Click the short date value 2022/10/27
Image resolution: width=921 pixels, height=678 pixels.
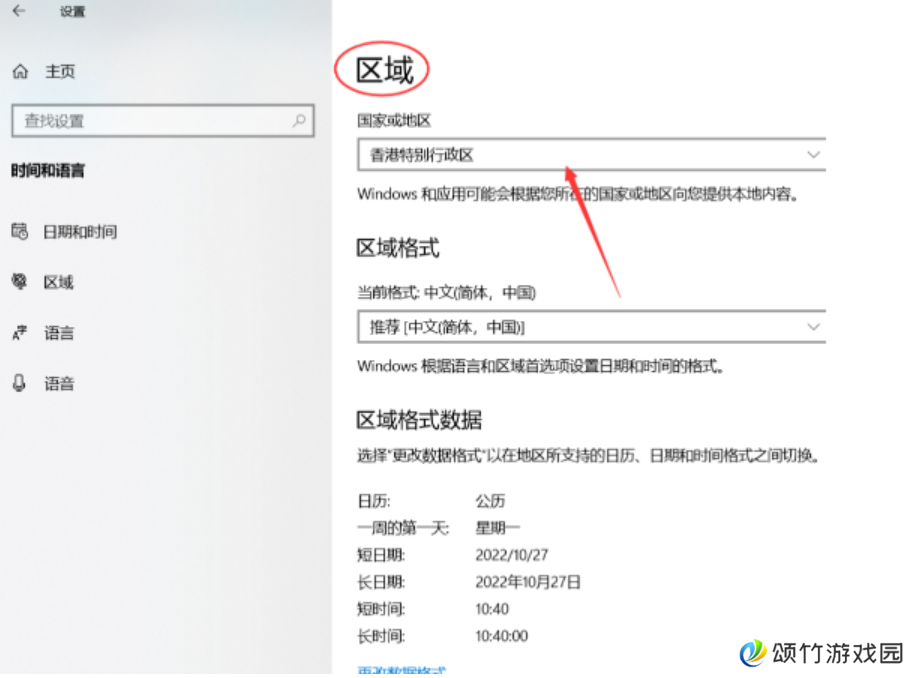tap(512, 555)
